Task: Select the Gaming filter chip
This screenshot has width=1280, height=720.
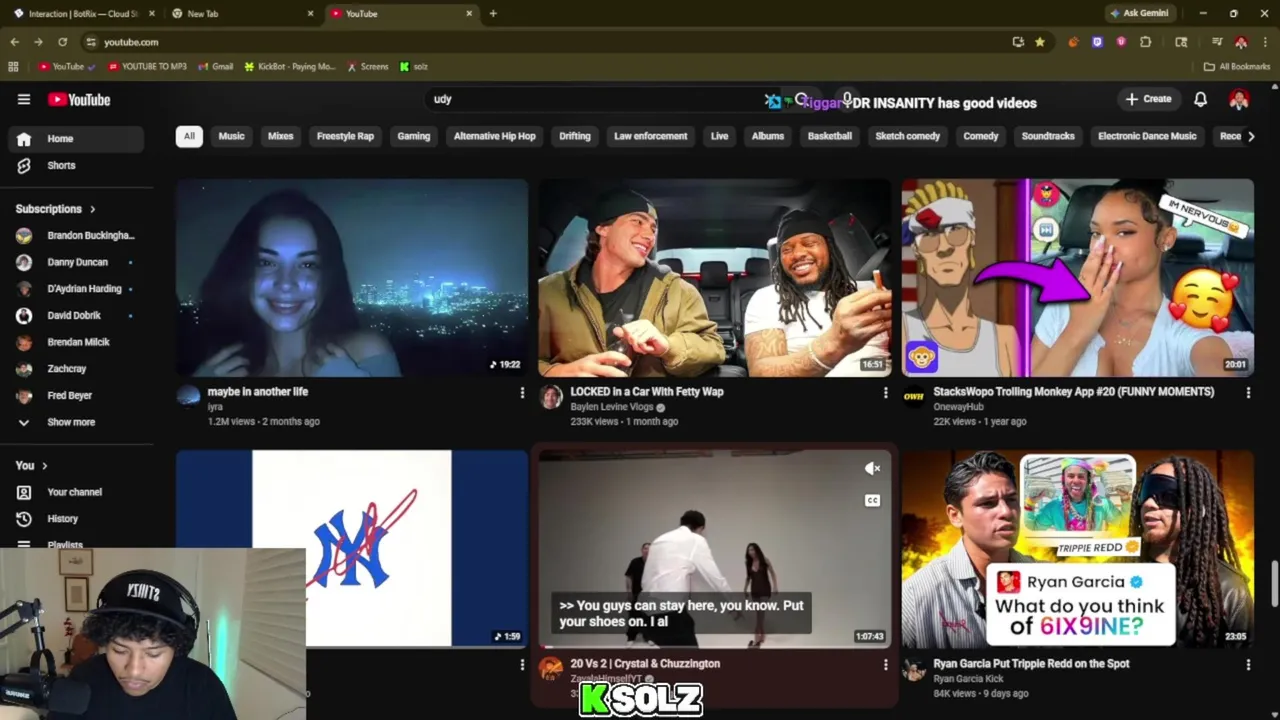Action: (x=413, y=136)
